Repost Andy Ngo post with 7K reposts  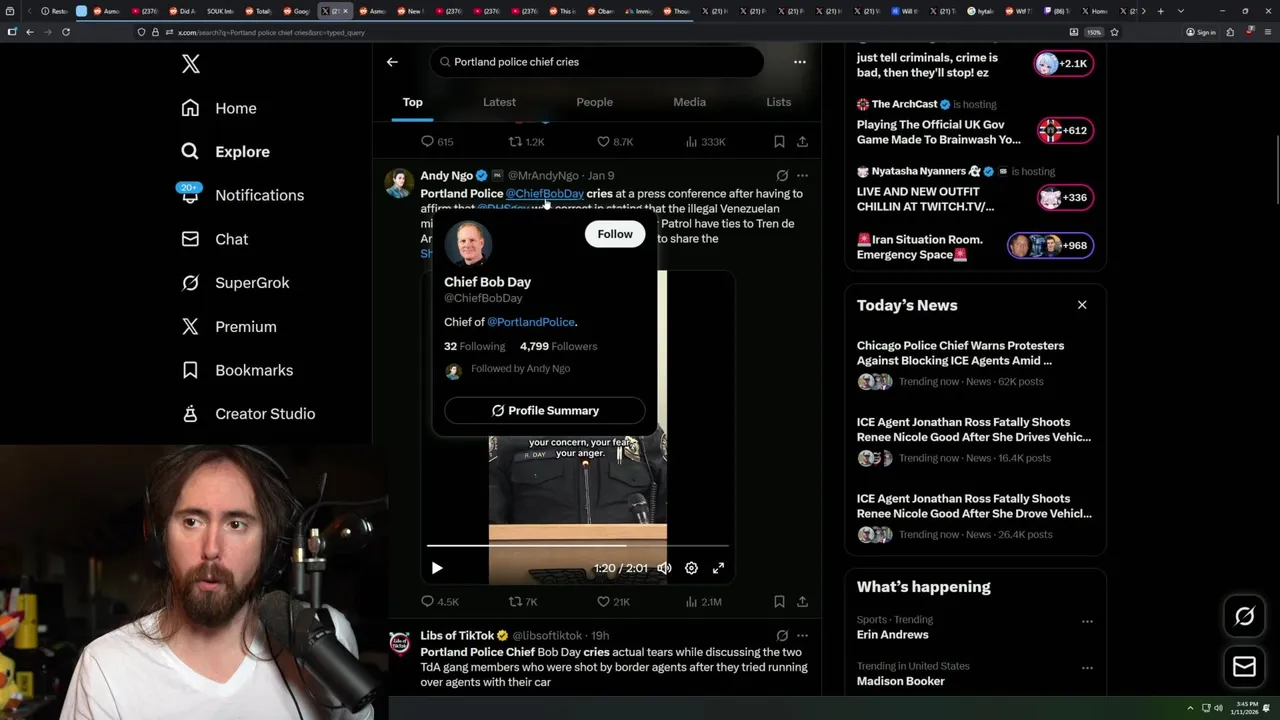(x=524, y=602)
